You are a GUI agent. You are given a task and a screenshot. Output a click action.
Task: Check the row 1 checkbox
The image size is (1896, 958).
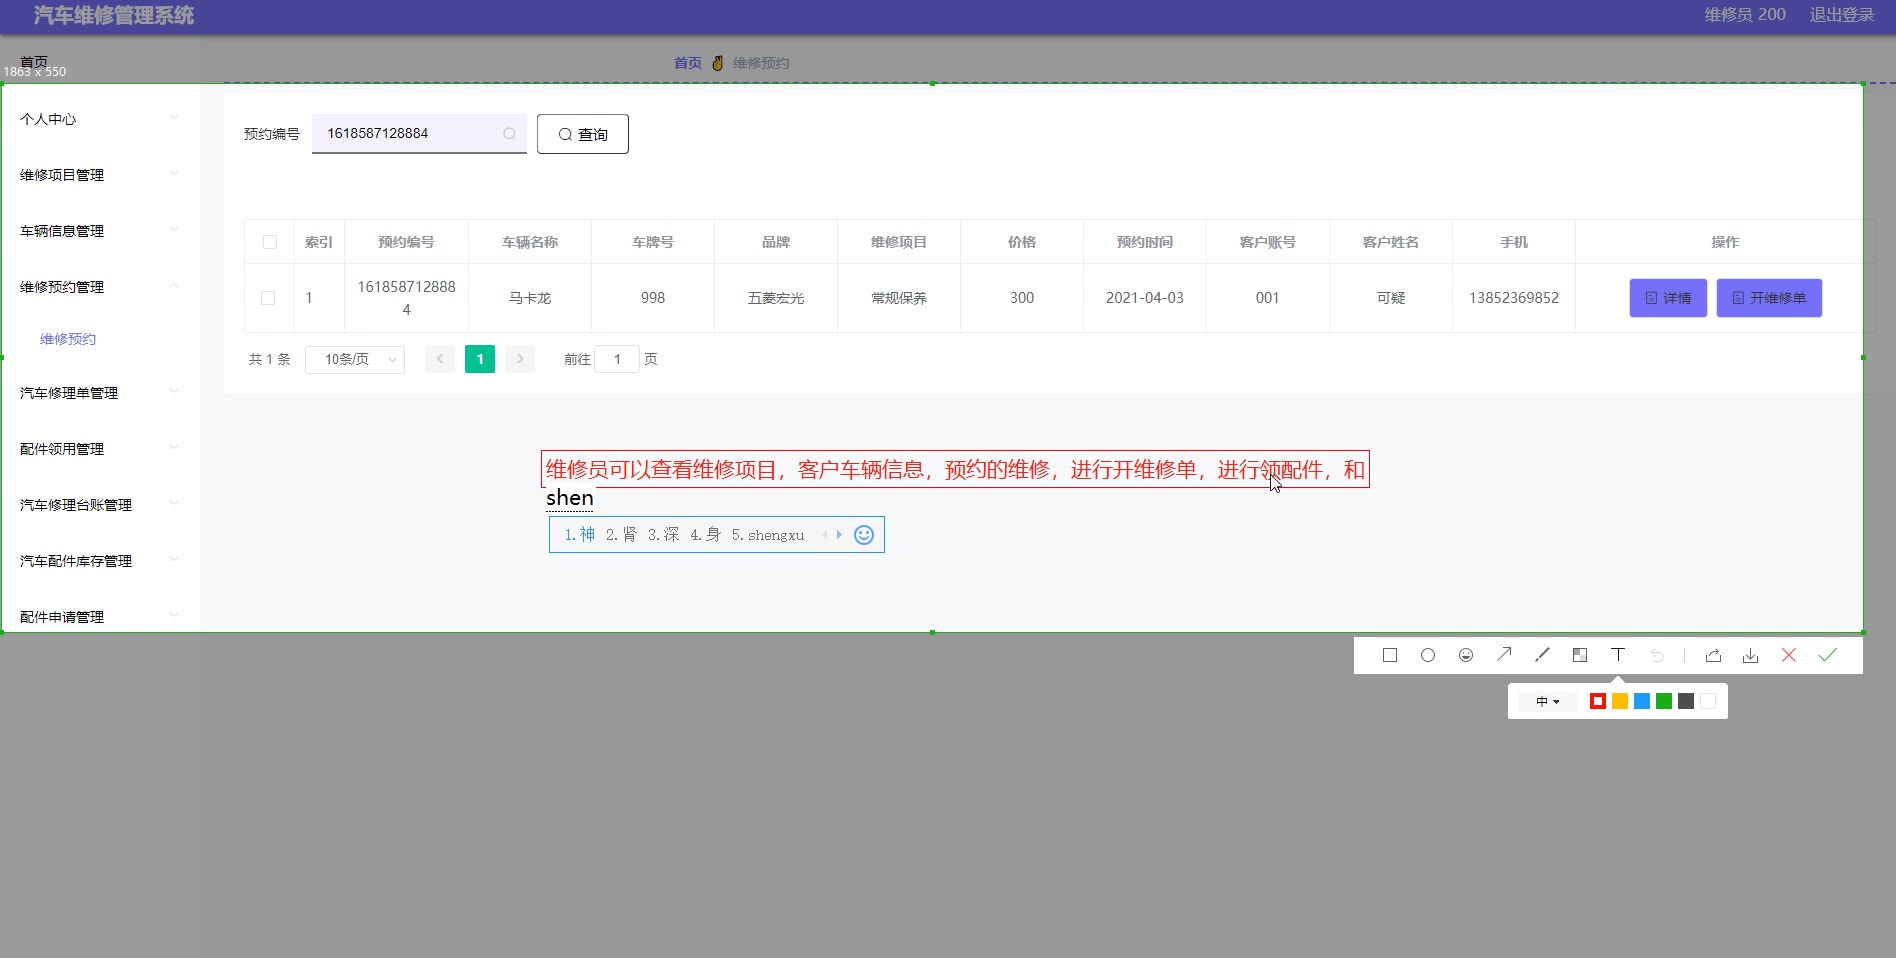coord(268,298)
